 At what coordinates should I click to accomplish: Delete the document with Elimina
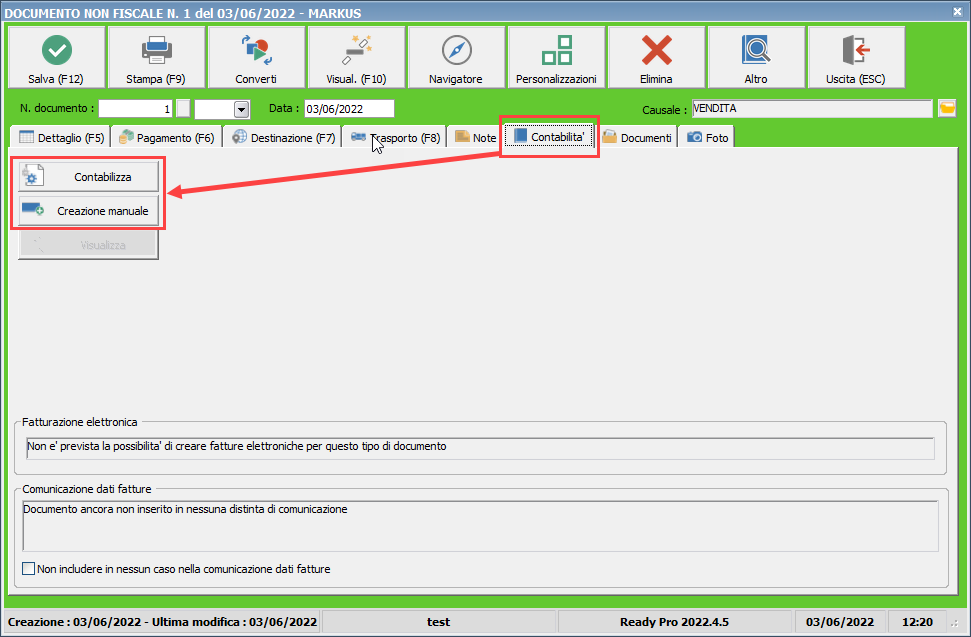[x=656, y=57]
